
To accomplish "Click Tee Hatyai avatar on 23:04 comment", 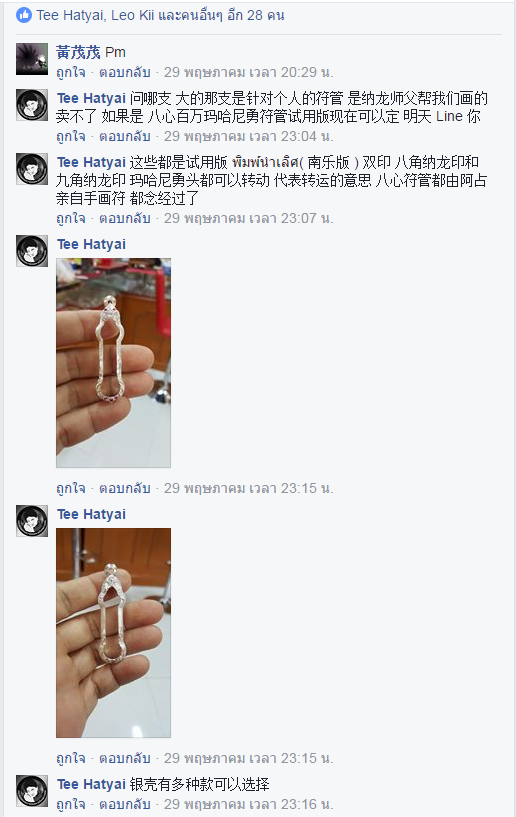I will pos(32,105).
